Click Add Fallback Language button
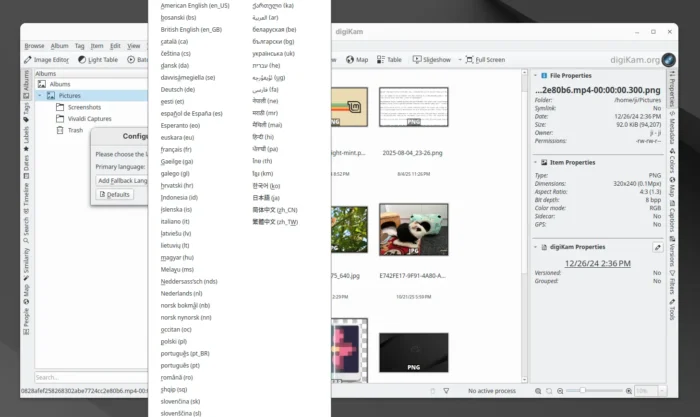 pyautogui.click(x=122, y=180)
